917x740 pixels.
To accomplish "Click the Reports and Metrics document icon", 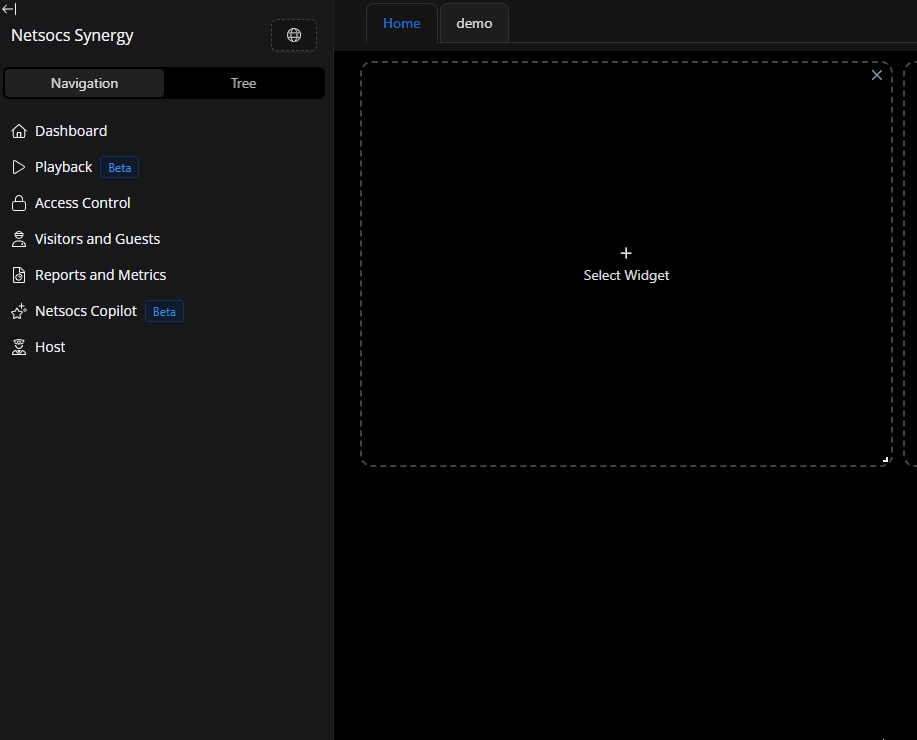I will pyautogui.click(x=18, y=275).
